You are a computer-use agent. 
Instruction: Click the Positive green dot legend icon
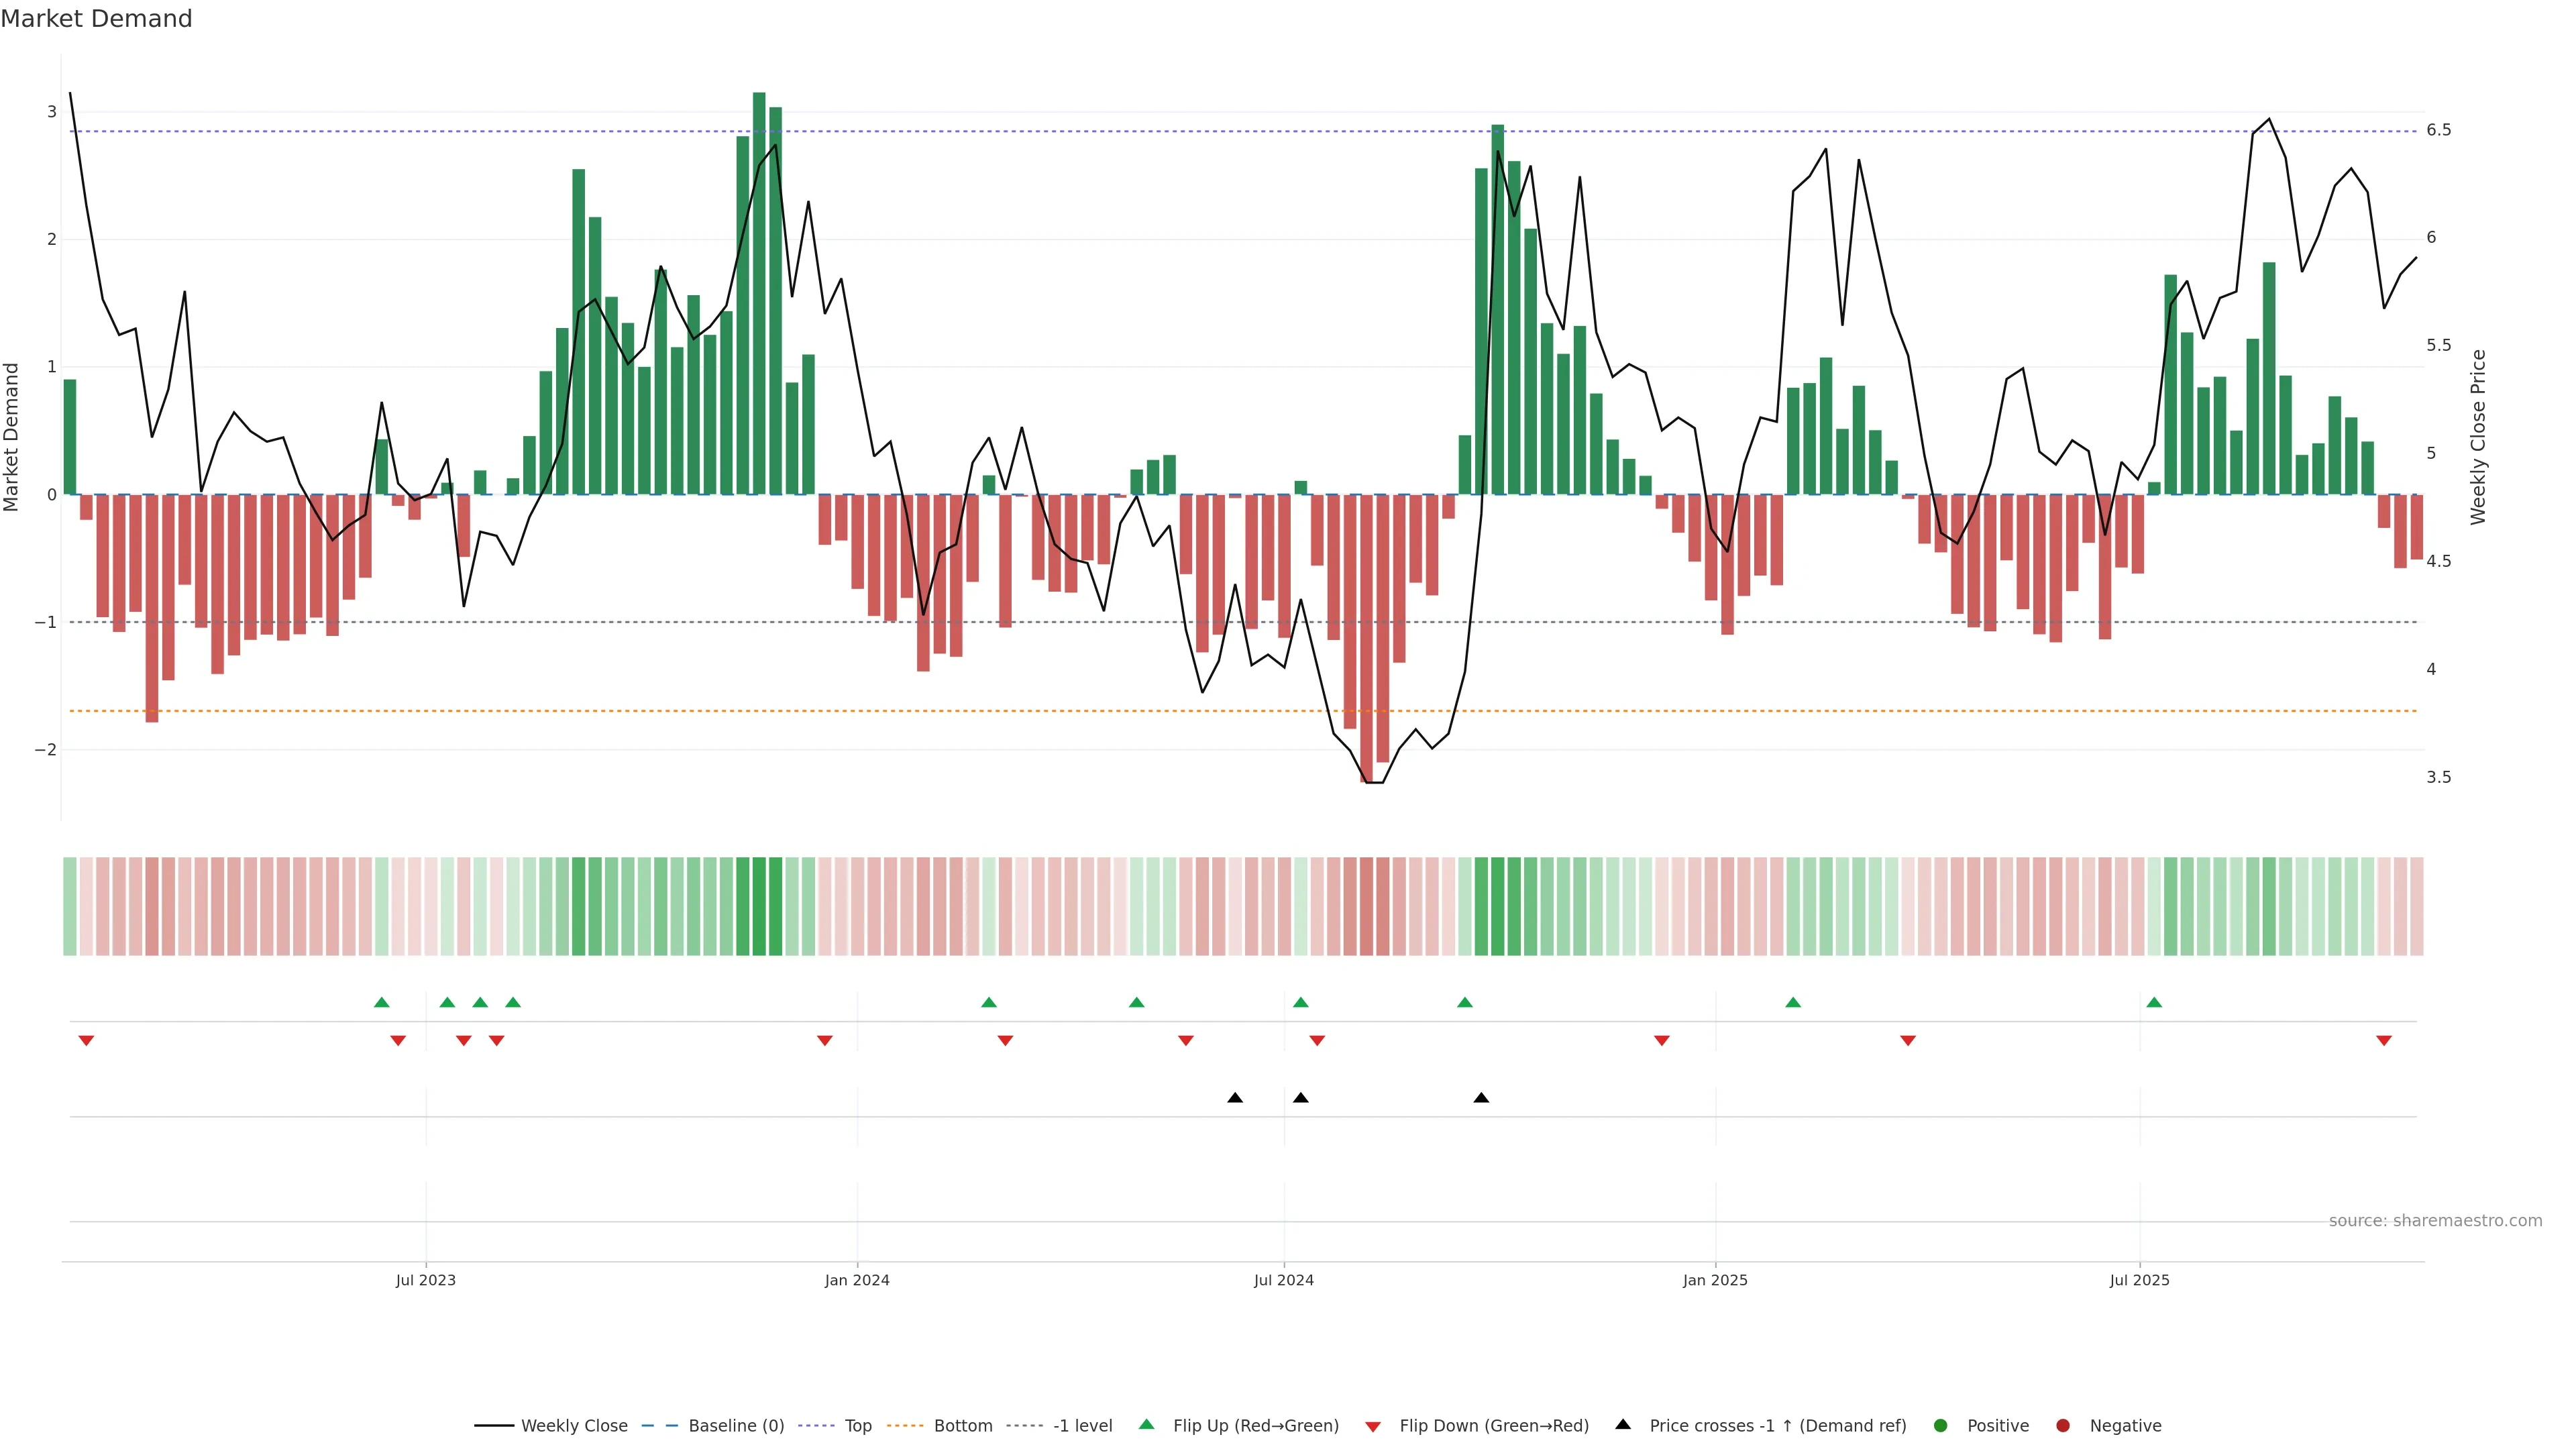pyautogui.click(x=1941, y=1426)
